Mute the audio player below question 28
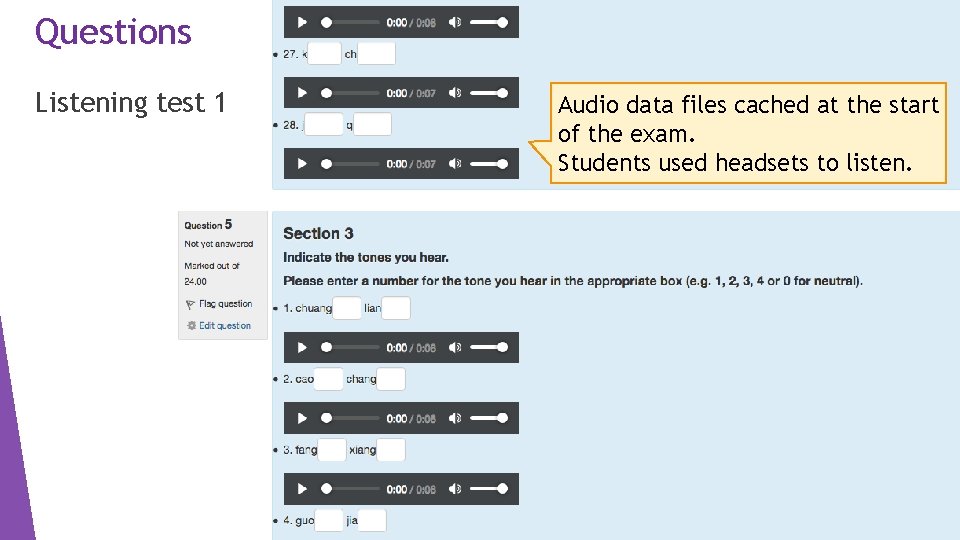The height and width of the screenshot is (540, 960). pyautogui.click(x=454, y=164)
